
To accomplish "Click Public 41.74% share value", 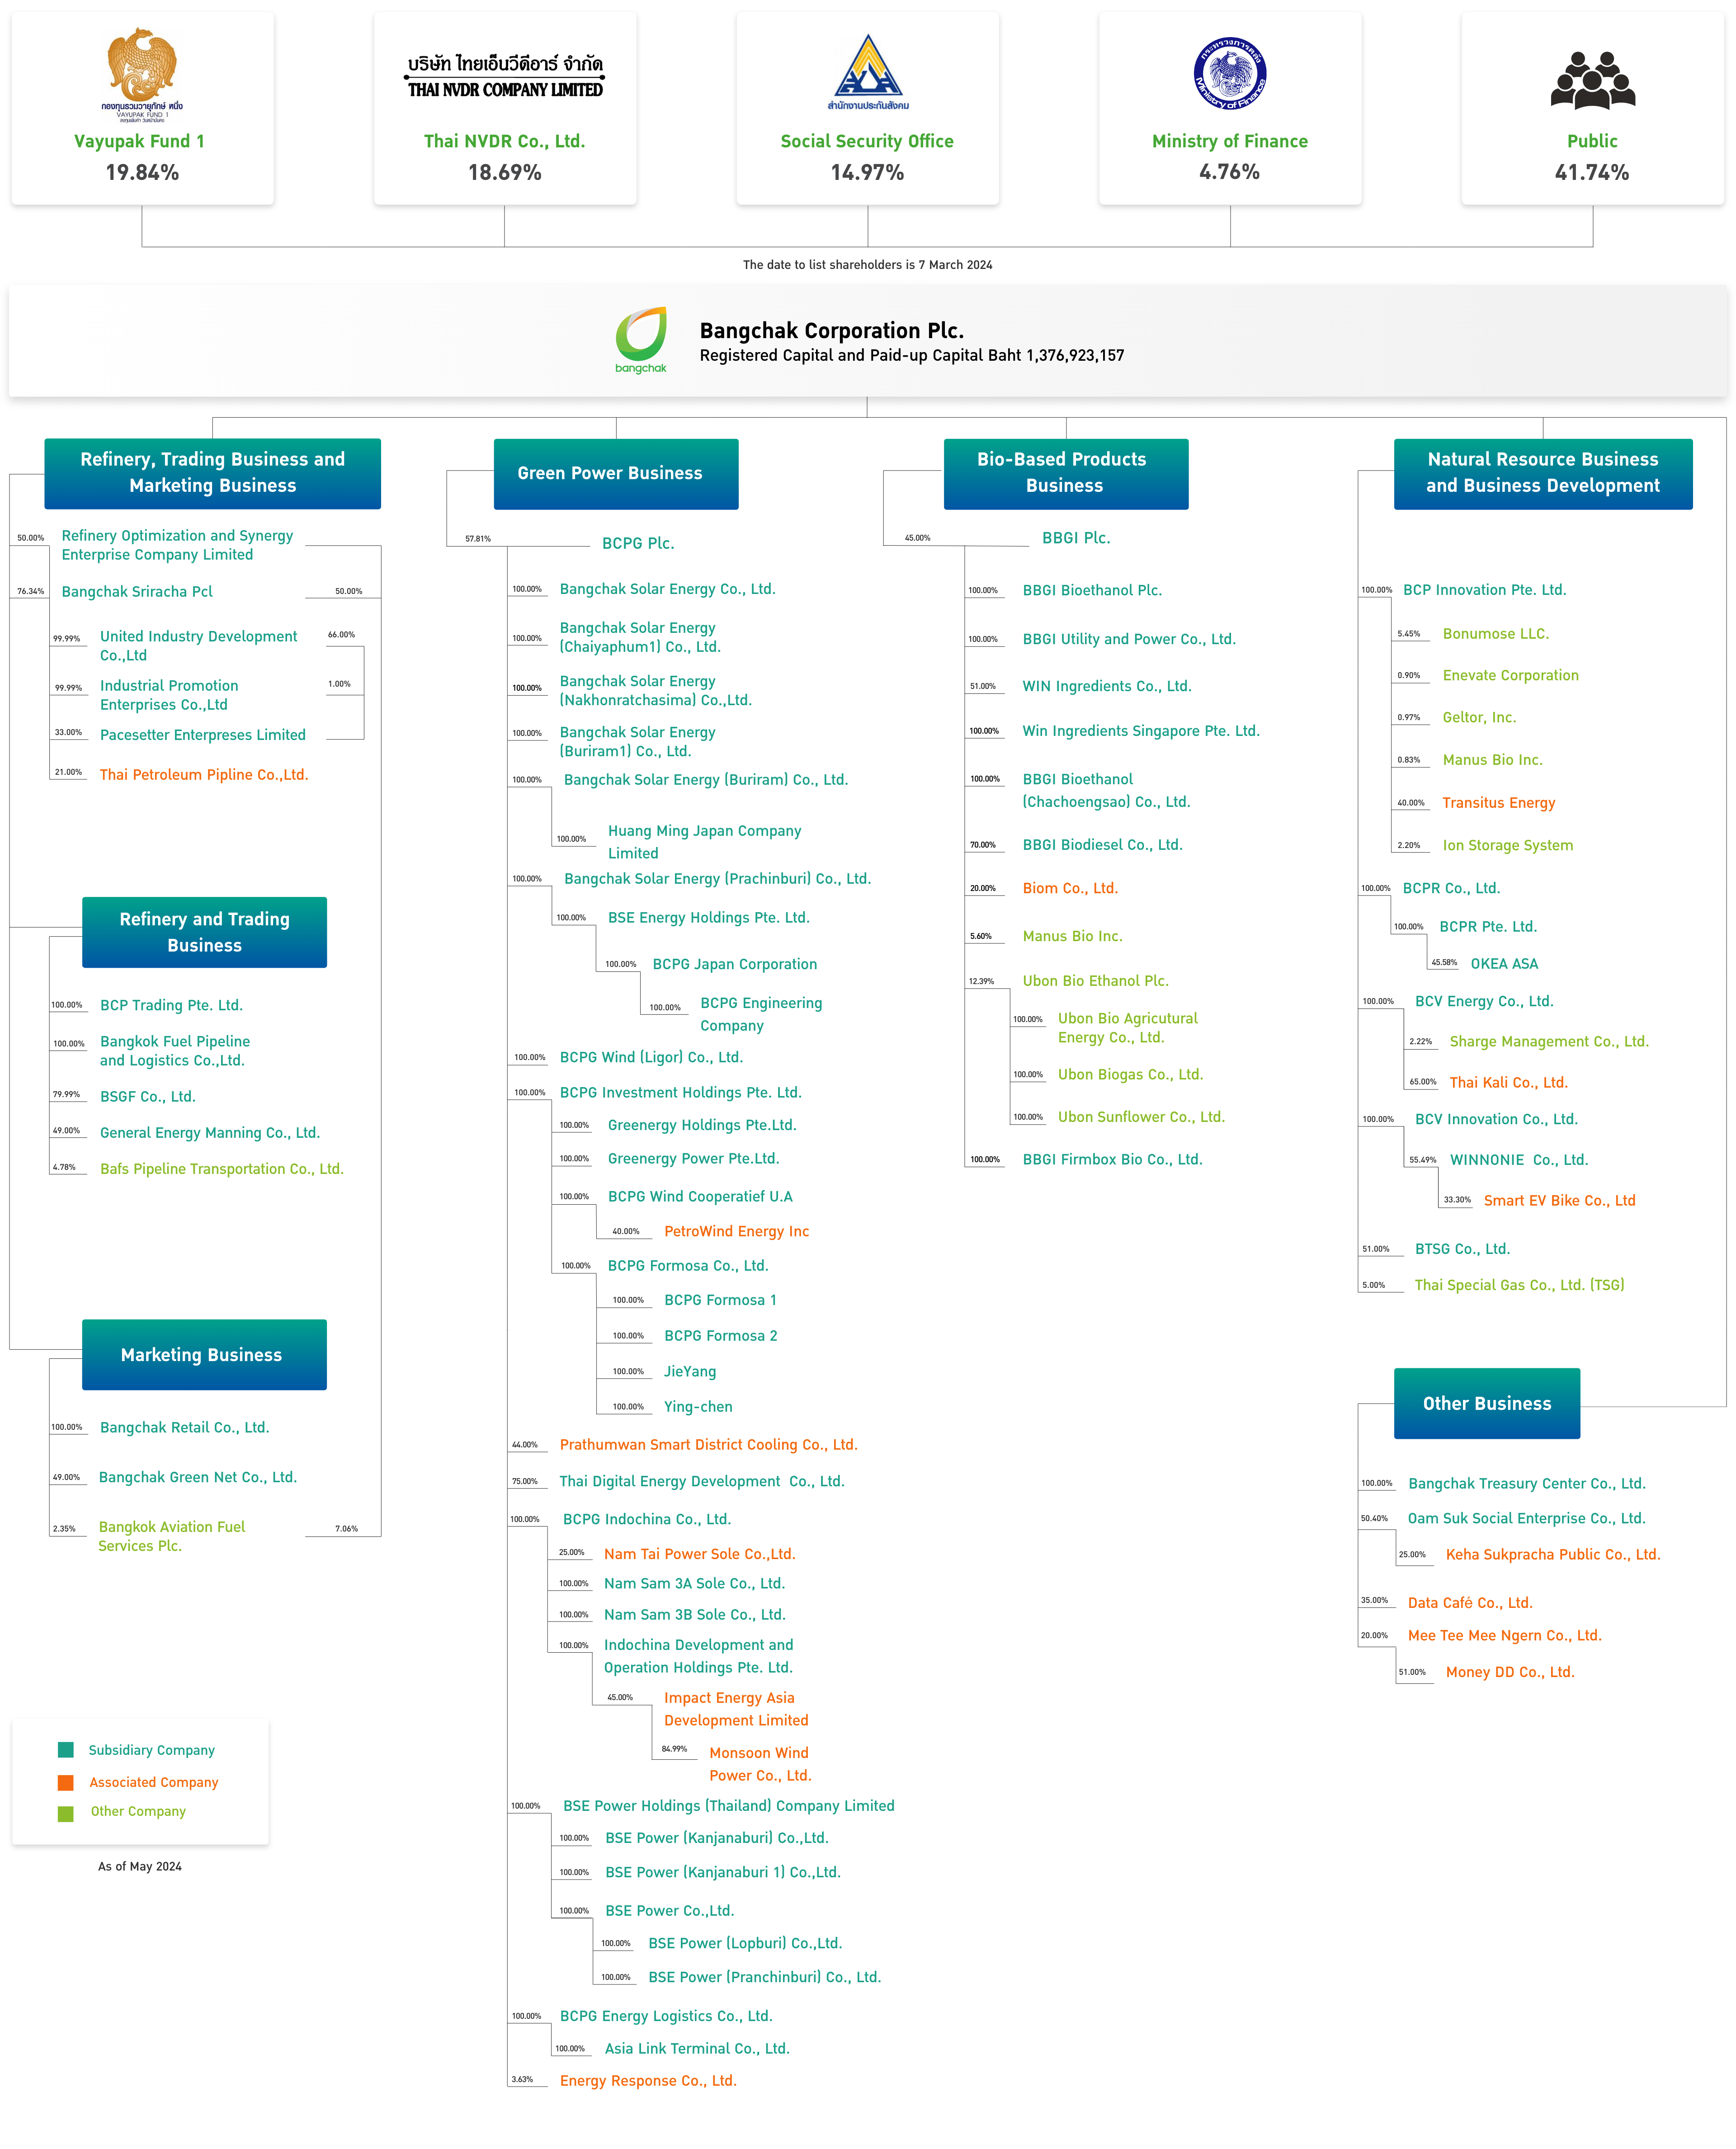I will point(1592,172).
